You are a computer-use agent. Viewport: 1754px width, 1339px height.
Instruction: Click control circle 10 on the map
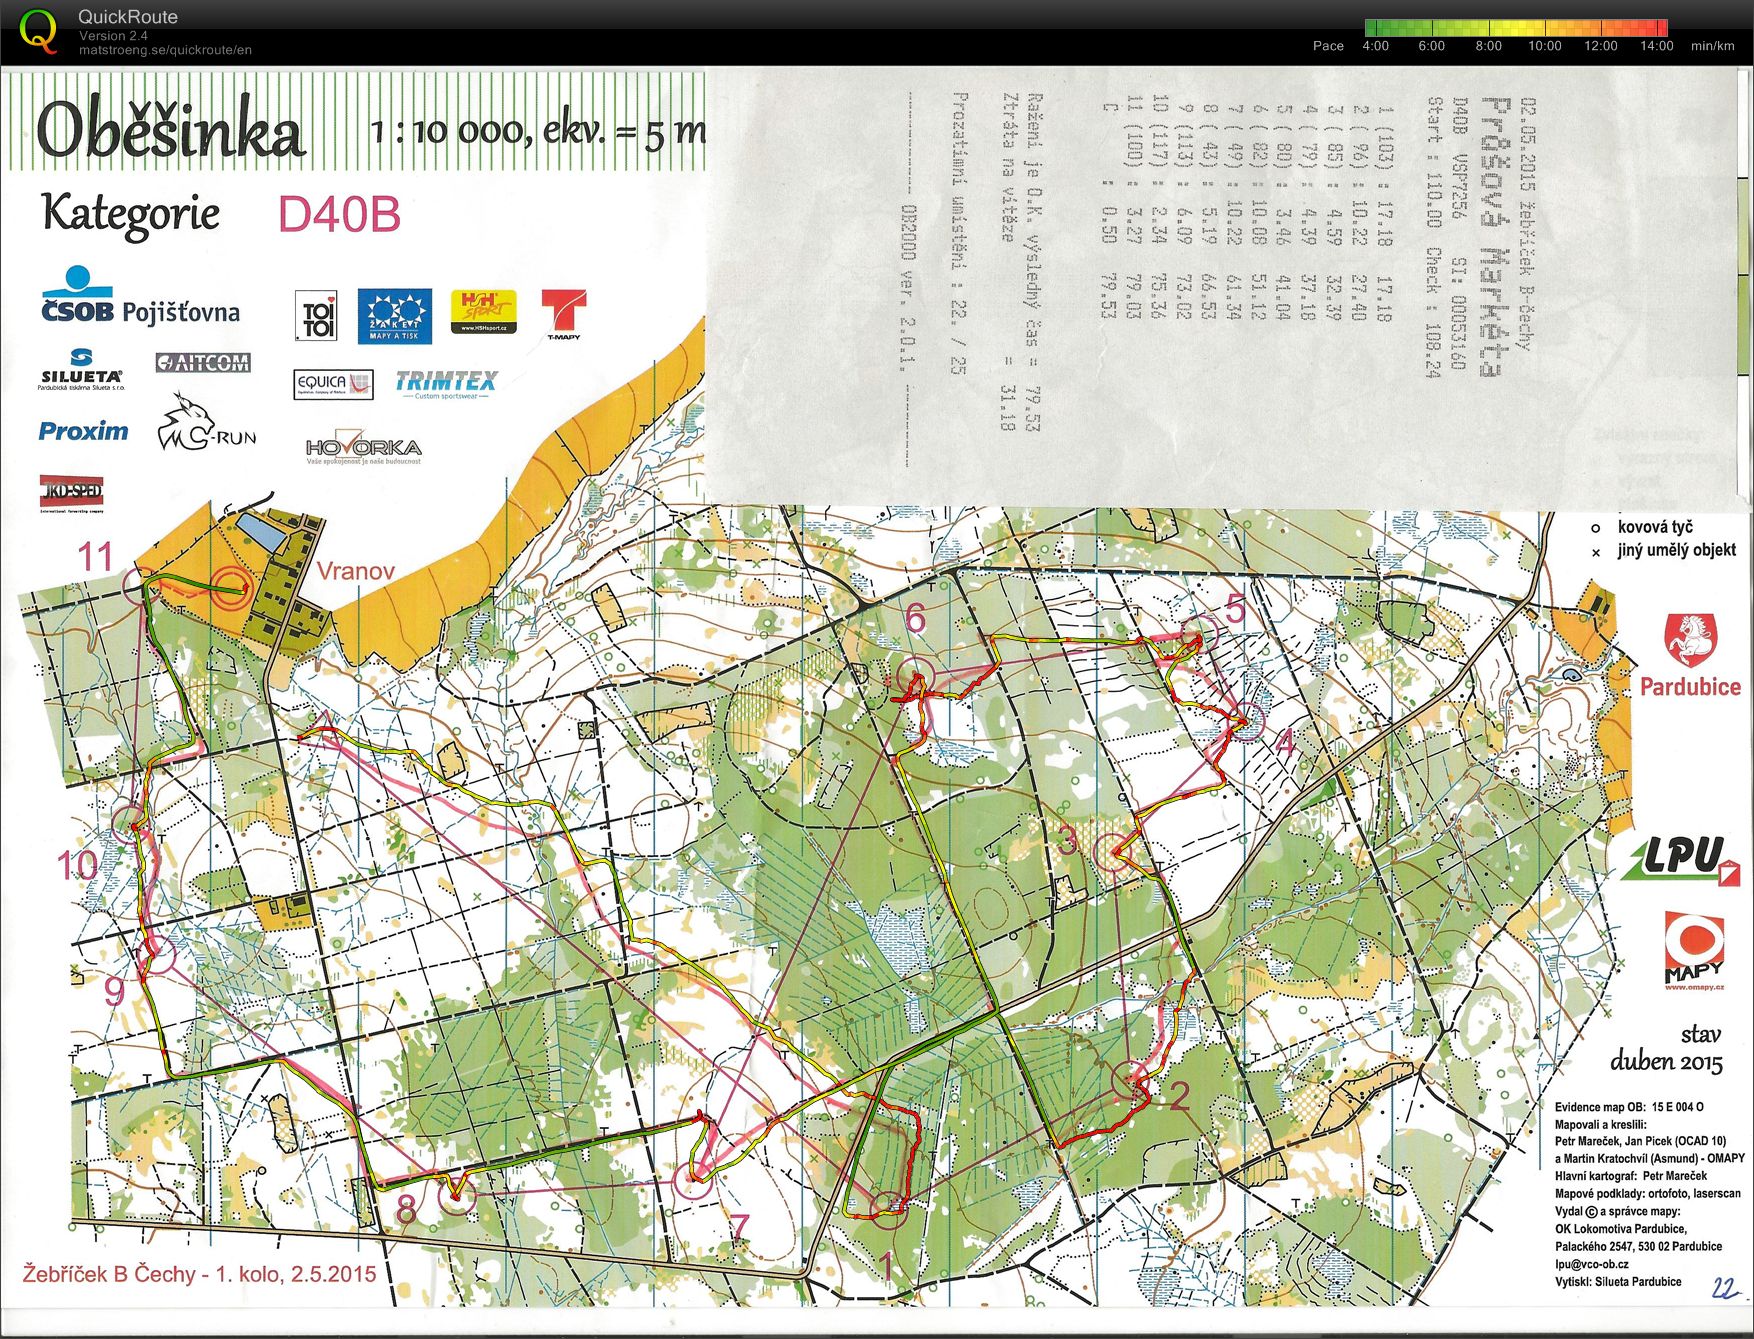coord(129,823)
